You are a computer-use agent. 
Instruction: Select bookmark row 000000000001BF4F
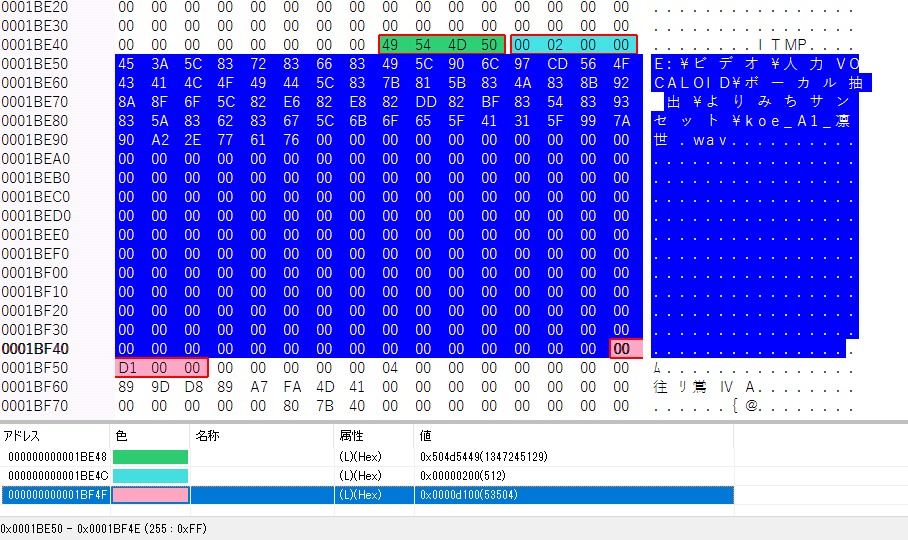[368, 495]
